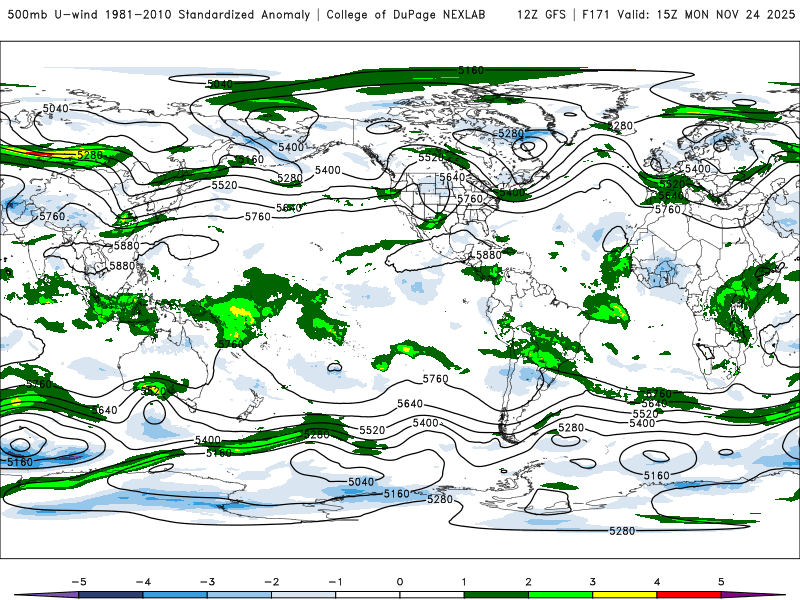
Task: Click the purple arrow tip past 5 on colorbar
Action: point(753,595)
